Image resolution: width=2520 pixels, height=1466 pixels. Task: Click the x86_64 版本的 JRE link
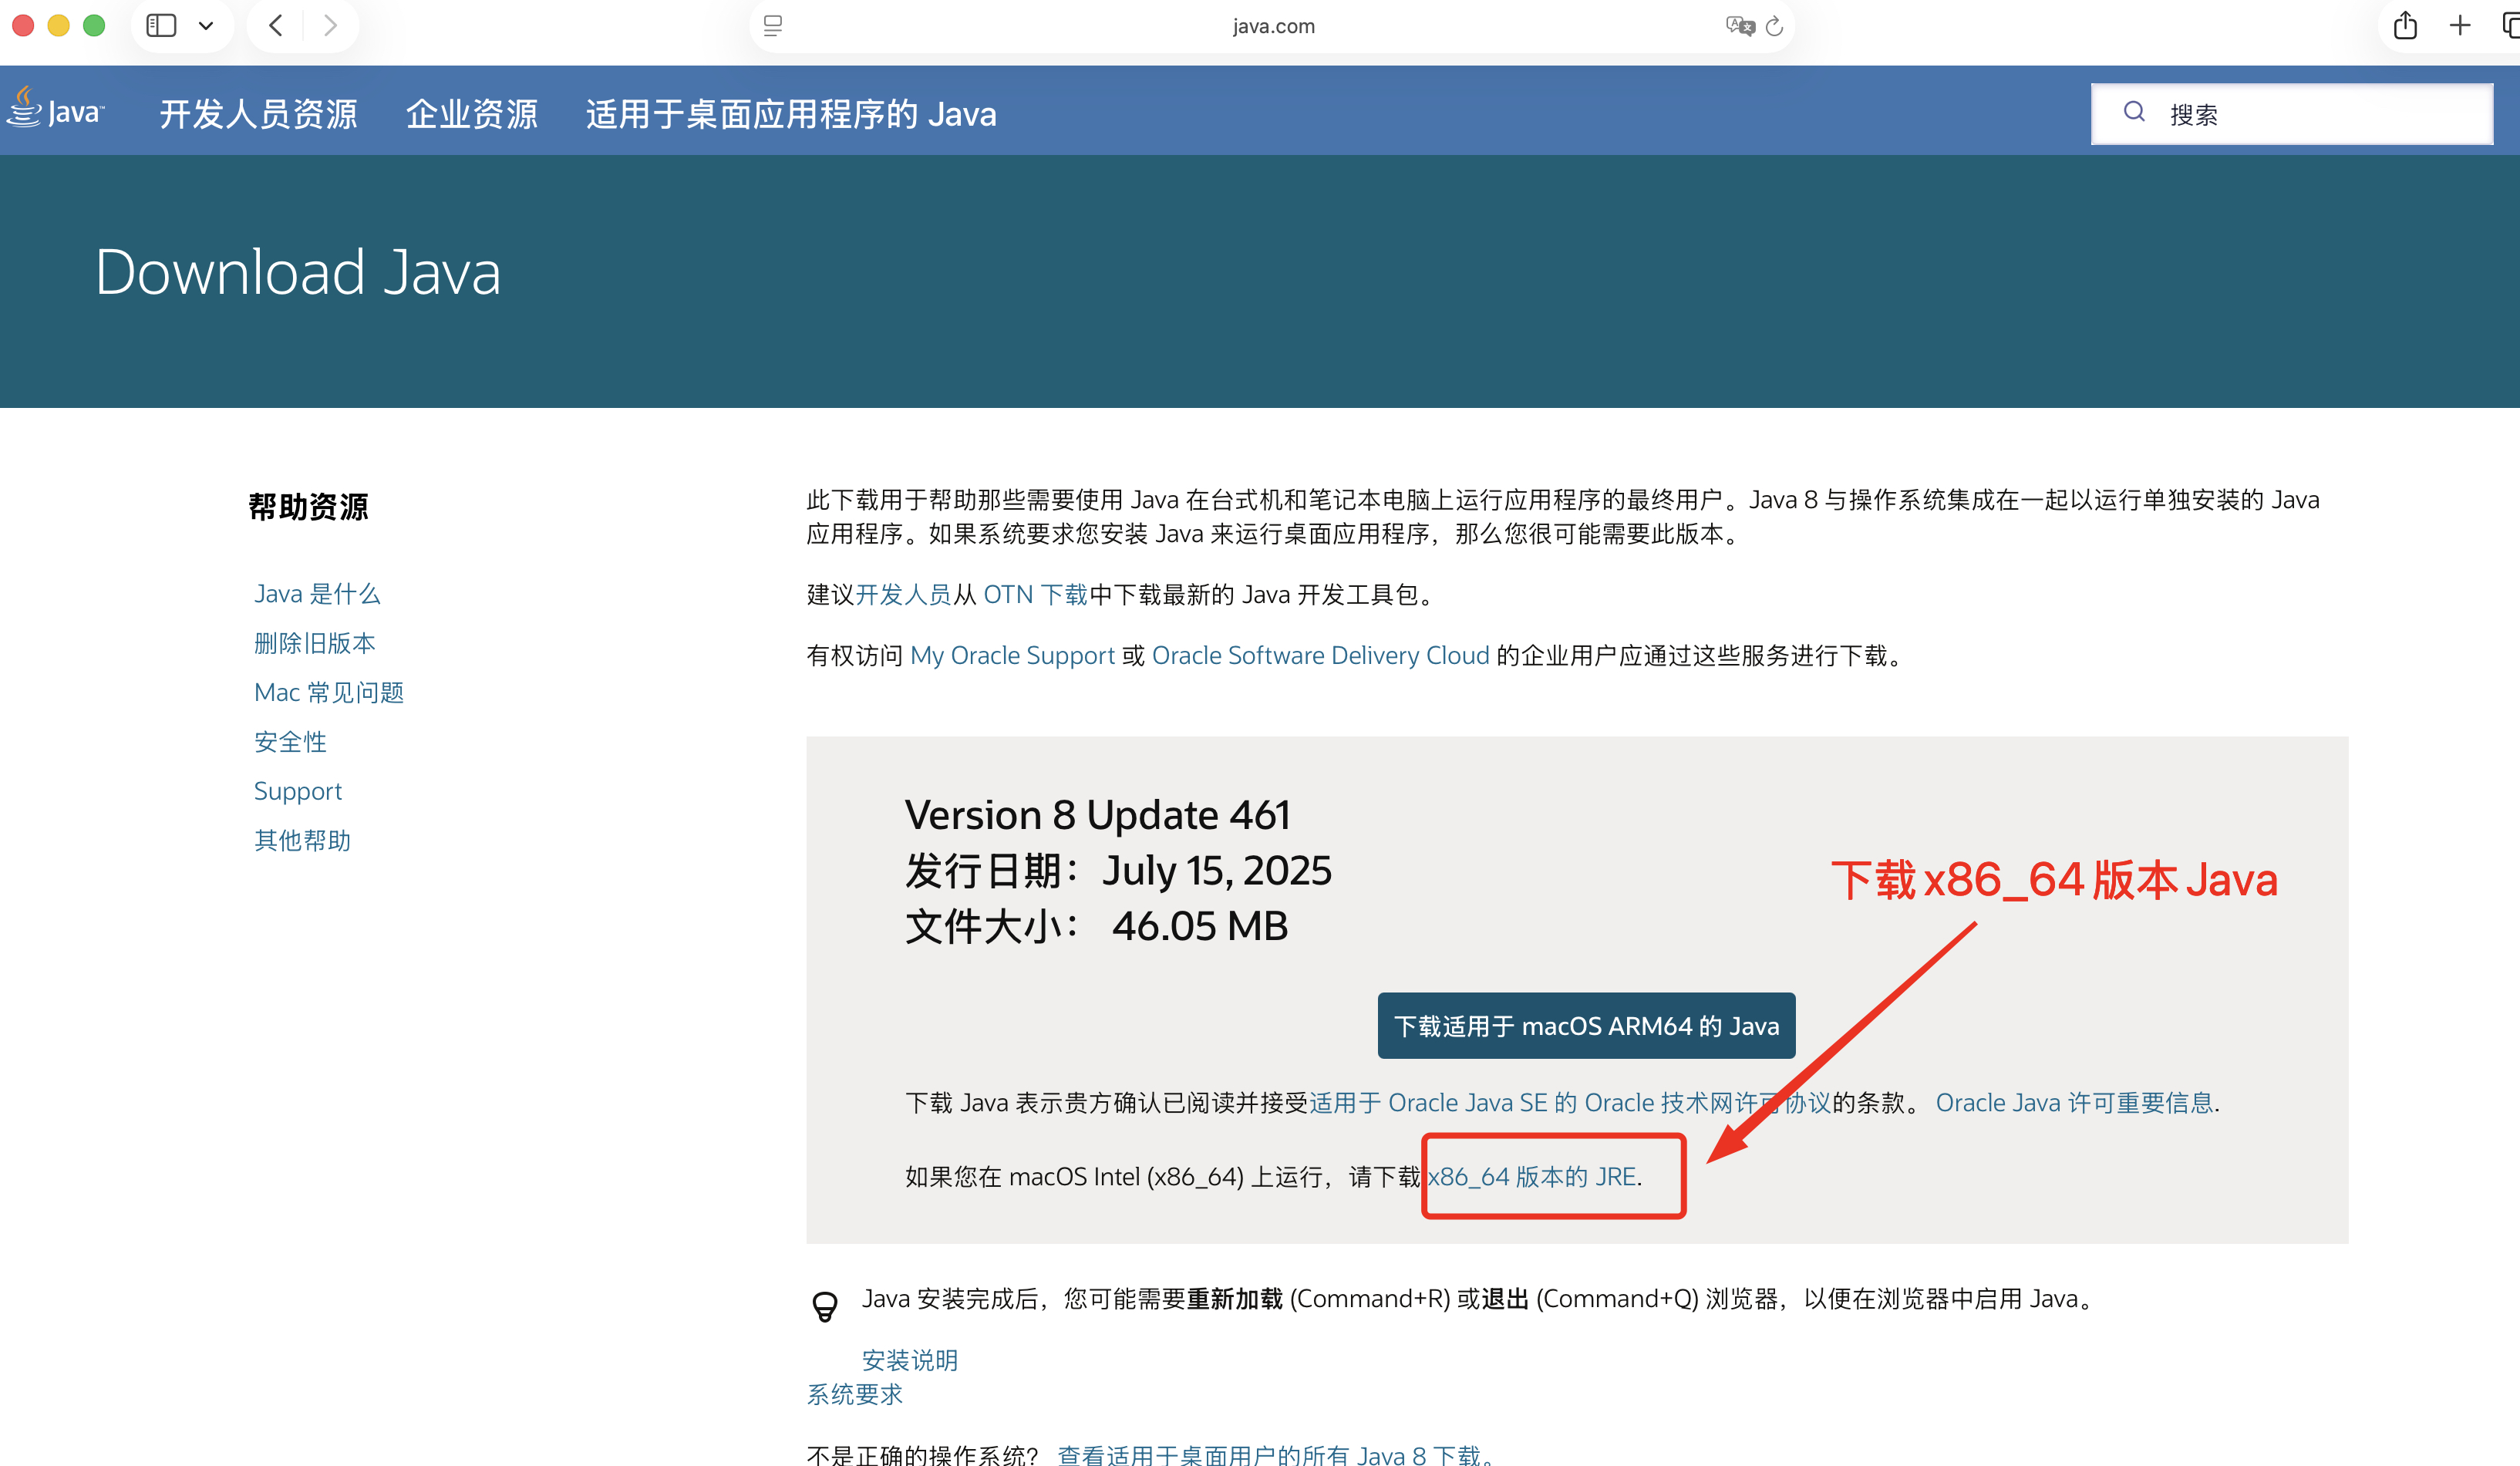point(1532,1176)
